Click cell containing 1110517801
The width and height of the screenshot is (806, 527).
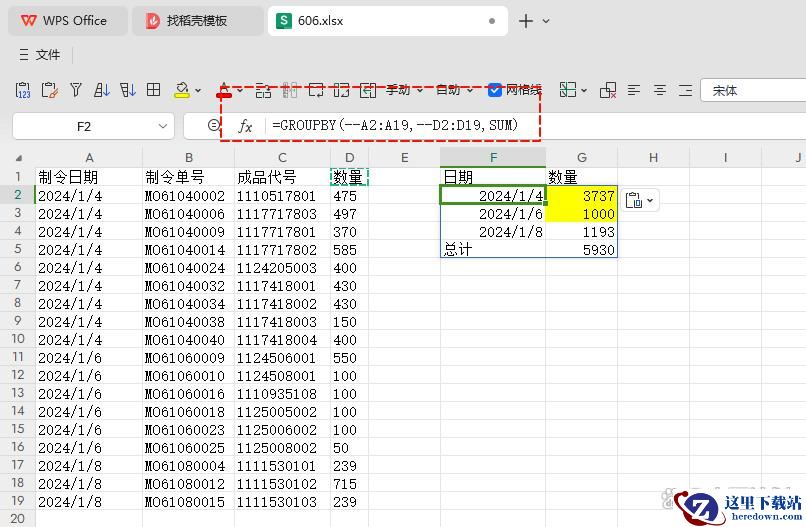pyautogui.click(x=282, y=196)
